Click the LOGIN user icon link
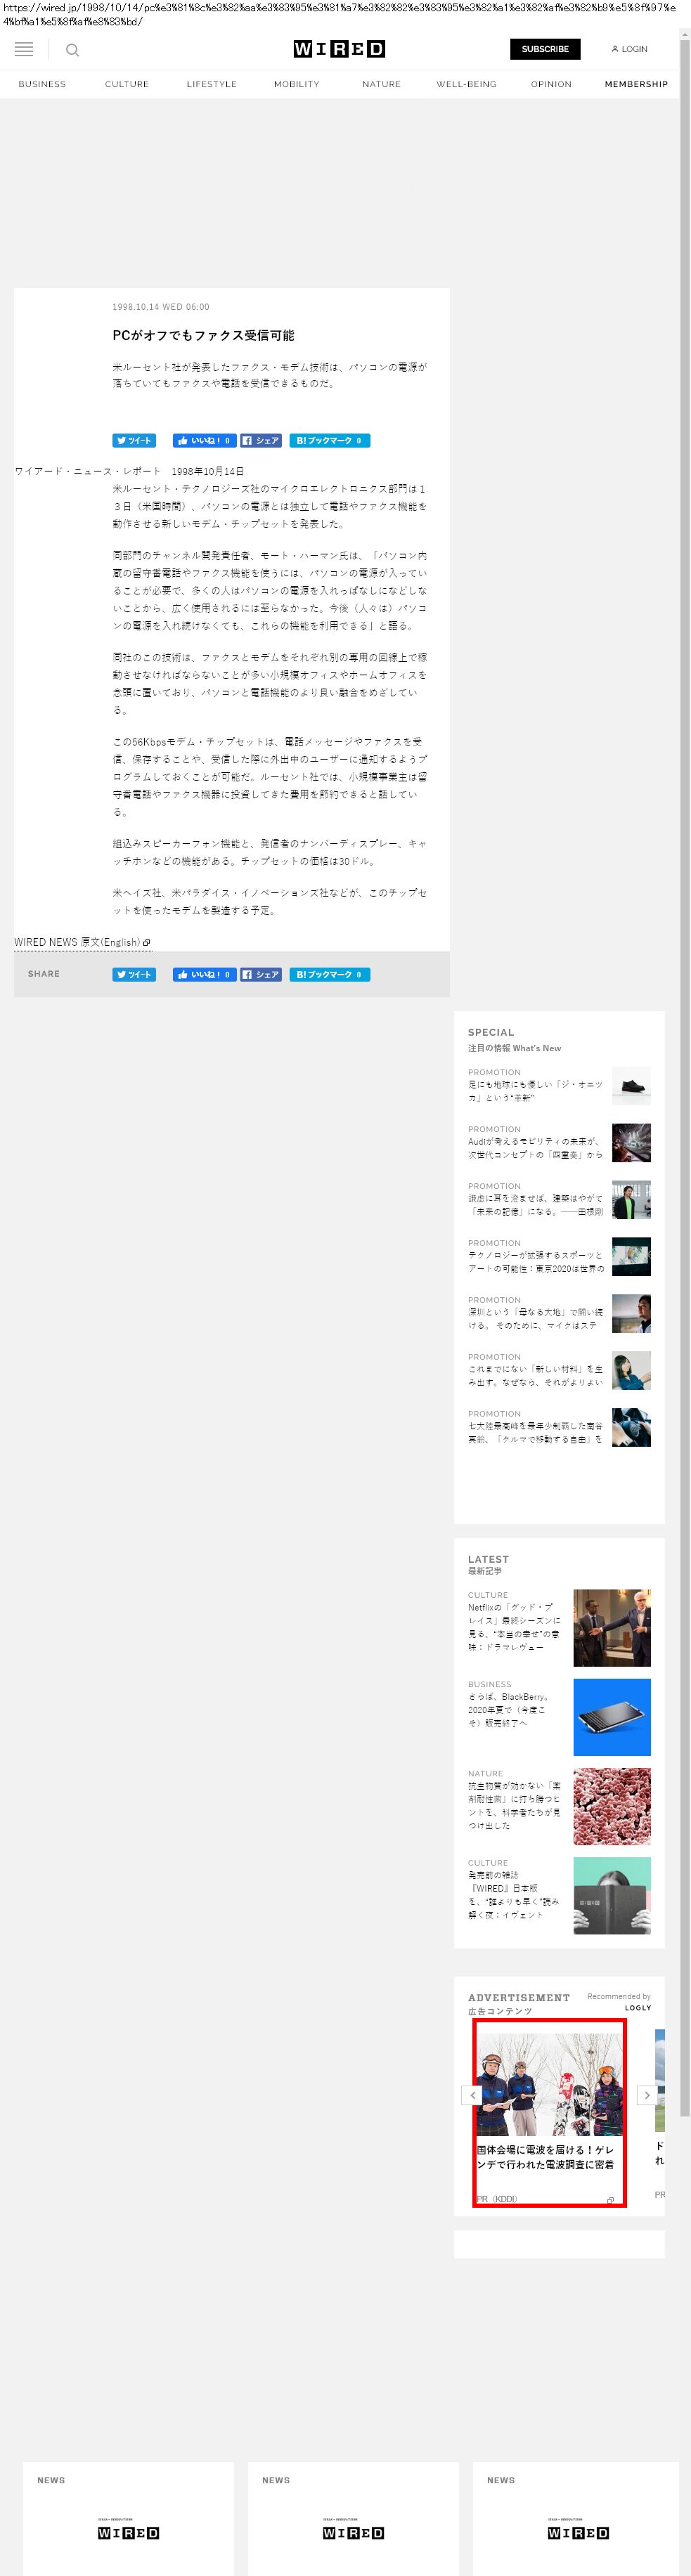The width and height of the screenshot is (691, 2576). point(629,49)
